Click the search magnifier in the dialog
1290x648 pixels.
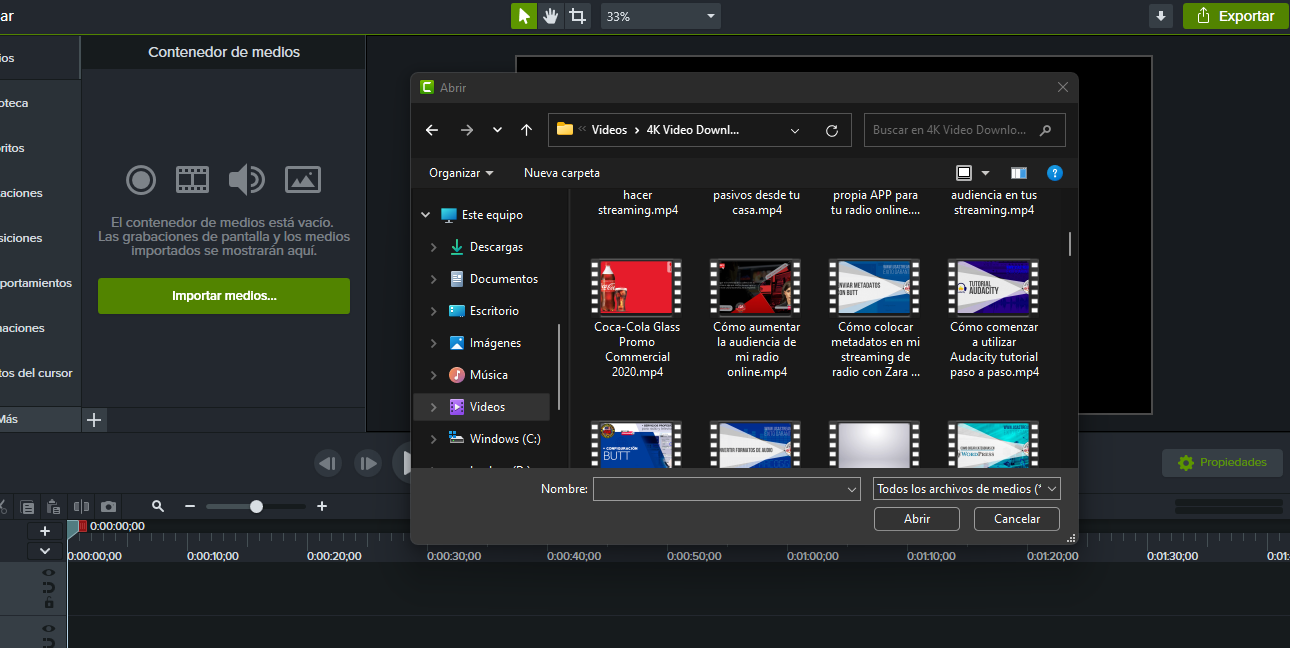(1046, 130)
